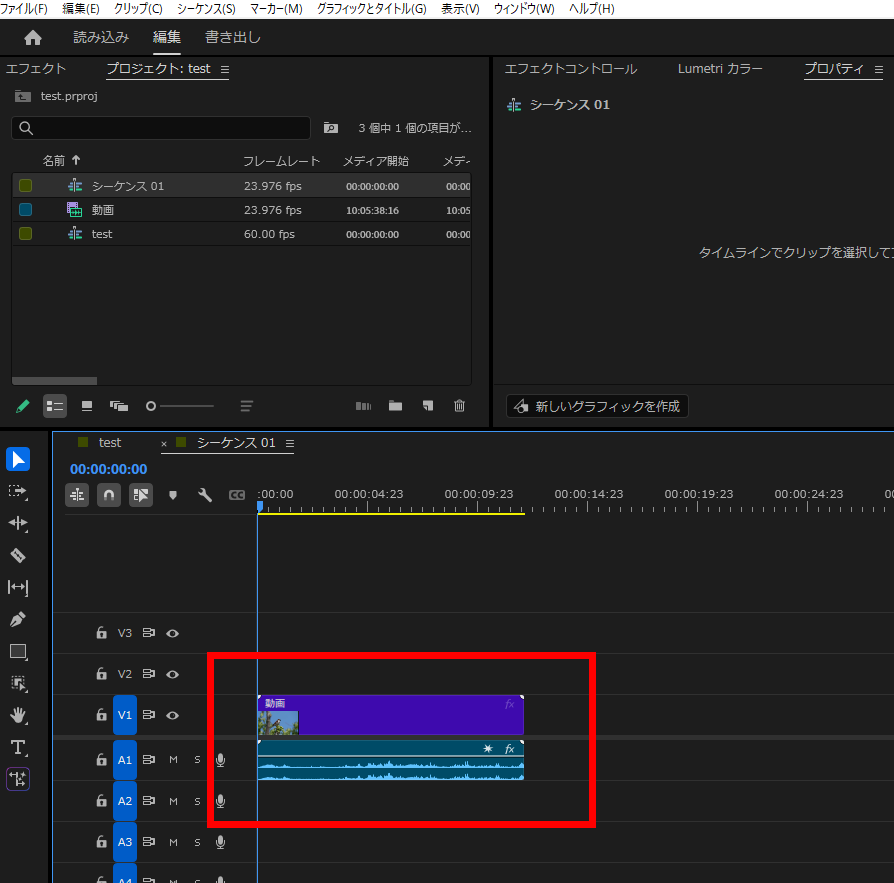Click the 新しいグラフィックを作成 button
The image size is (894, 883).
coord(598,406)
